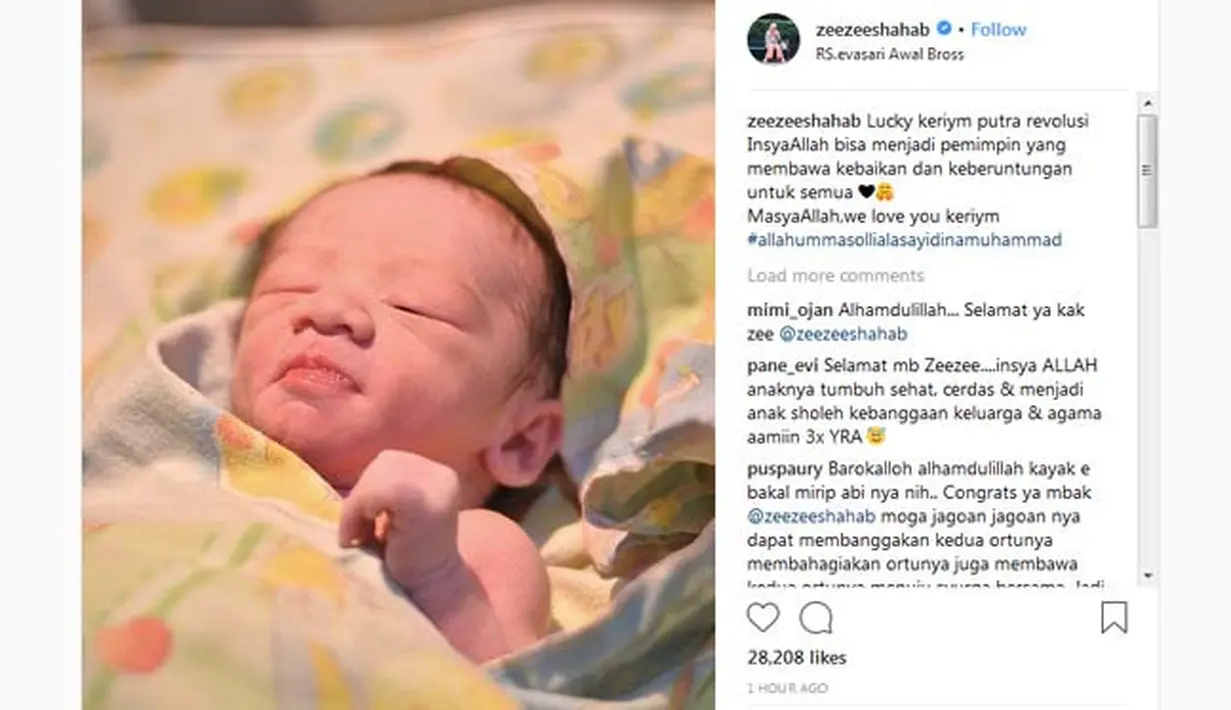1231x710 pixels.
Task: Open the #allahummasollialasayidinamuhammad hashtag
Action: [905, 240]
